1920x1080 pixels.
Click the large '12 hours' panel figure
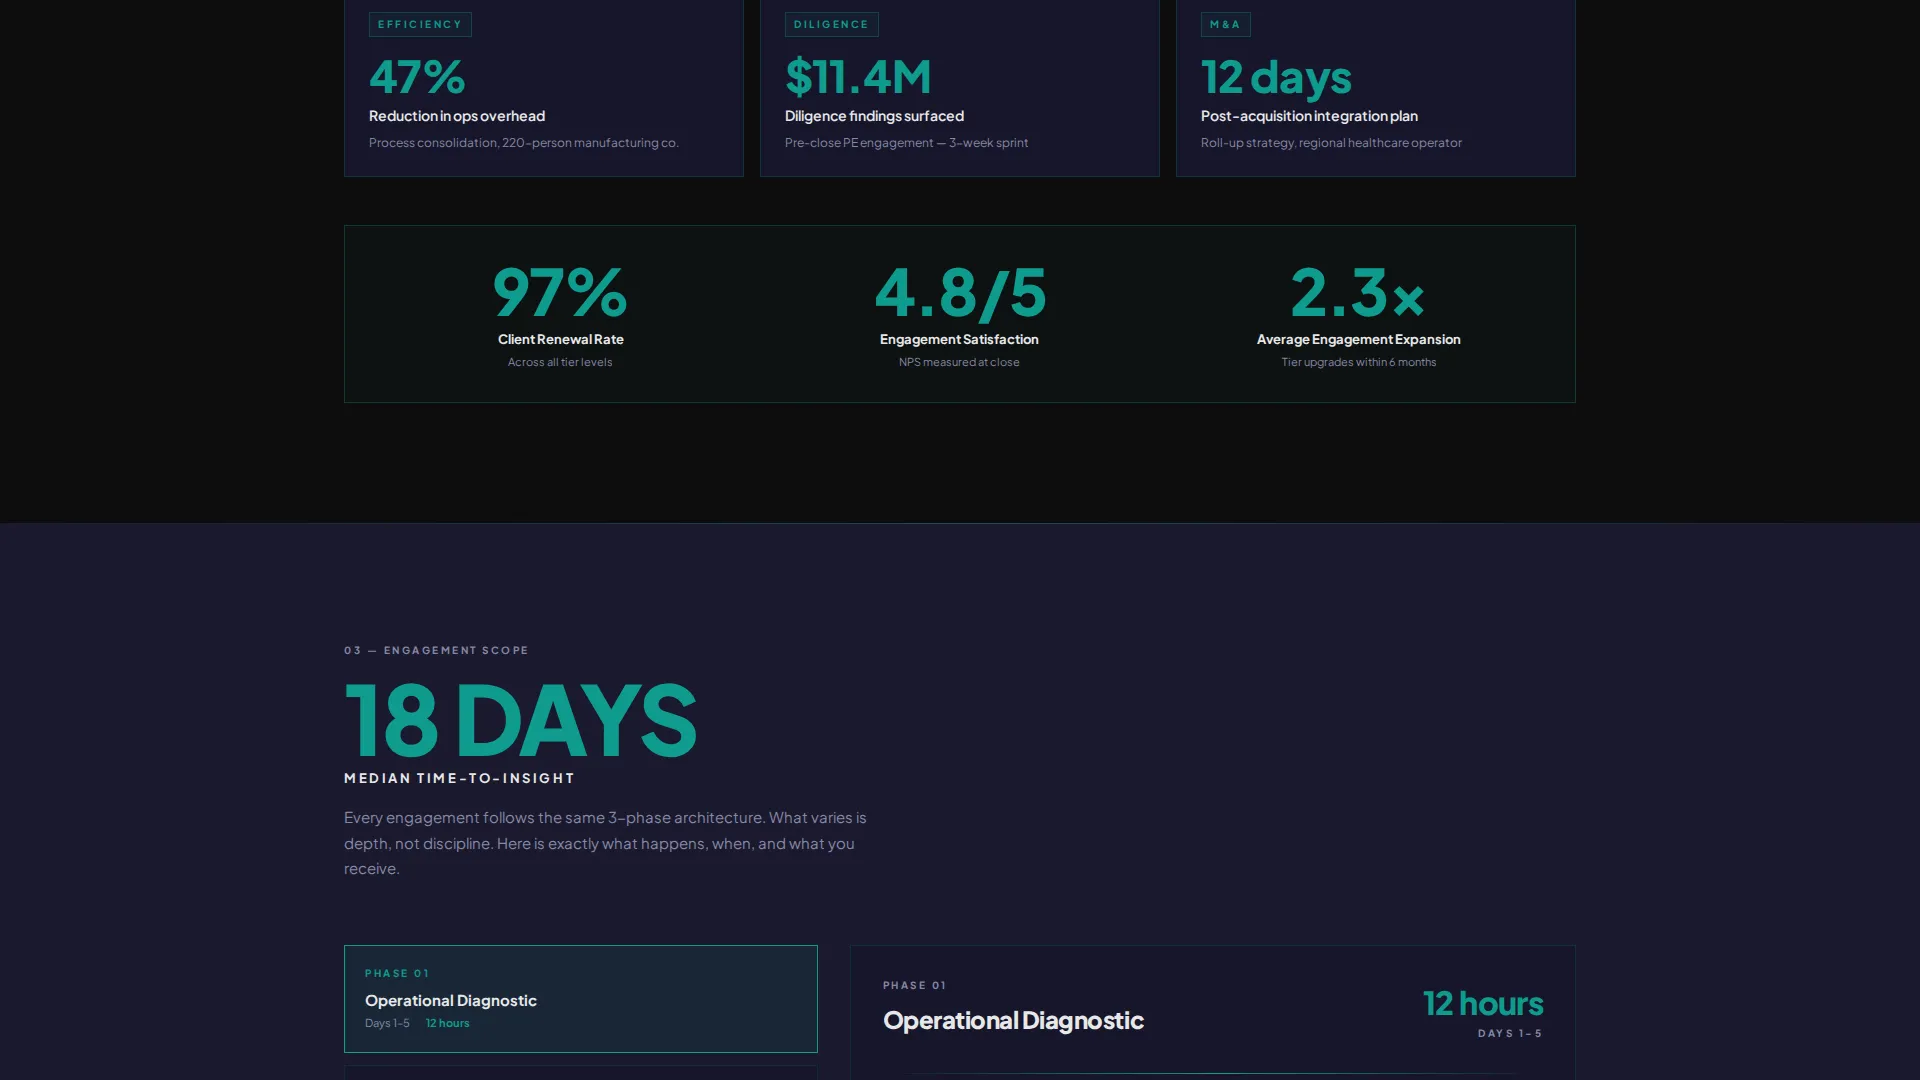tap(1483, 1003)
